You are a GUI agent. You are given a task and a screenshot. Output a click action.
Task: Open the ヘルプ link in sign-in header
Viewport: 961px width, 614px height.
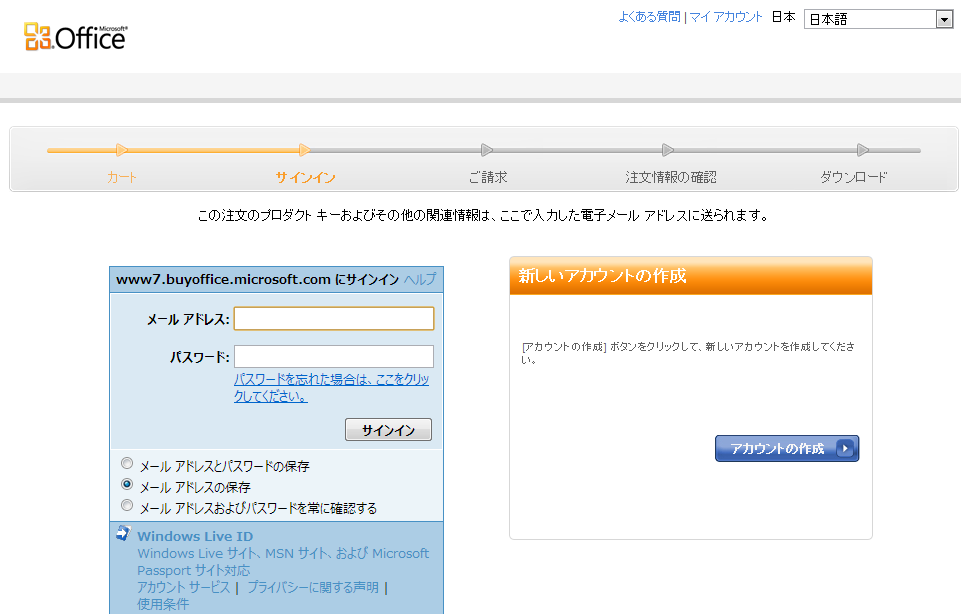[420, 279]
